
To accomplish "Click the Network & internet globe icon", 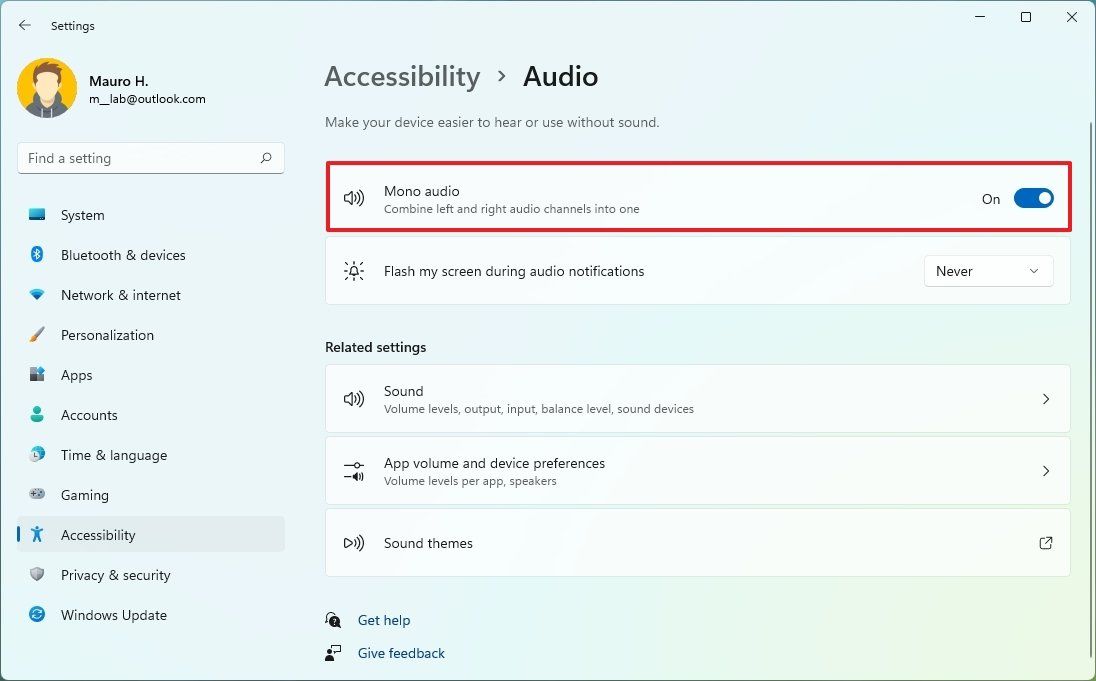I will [36, 295].
